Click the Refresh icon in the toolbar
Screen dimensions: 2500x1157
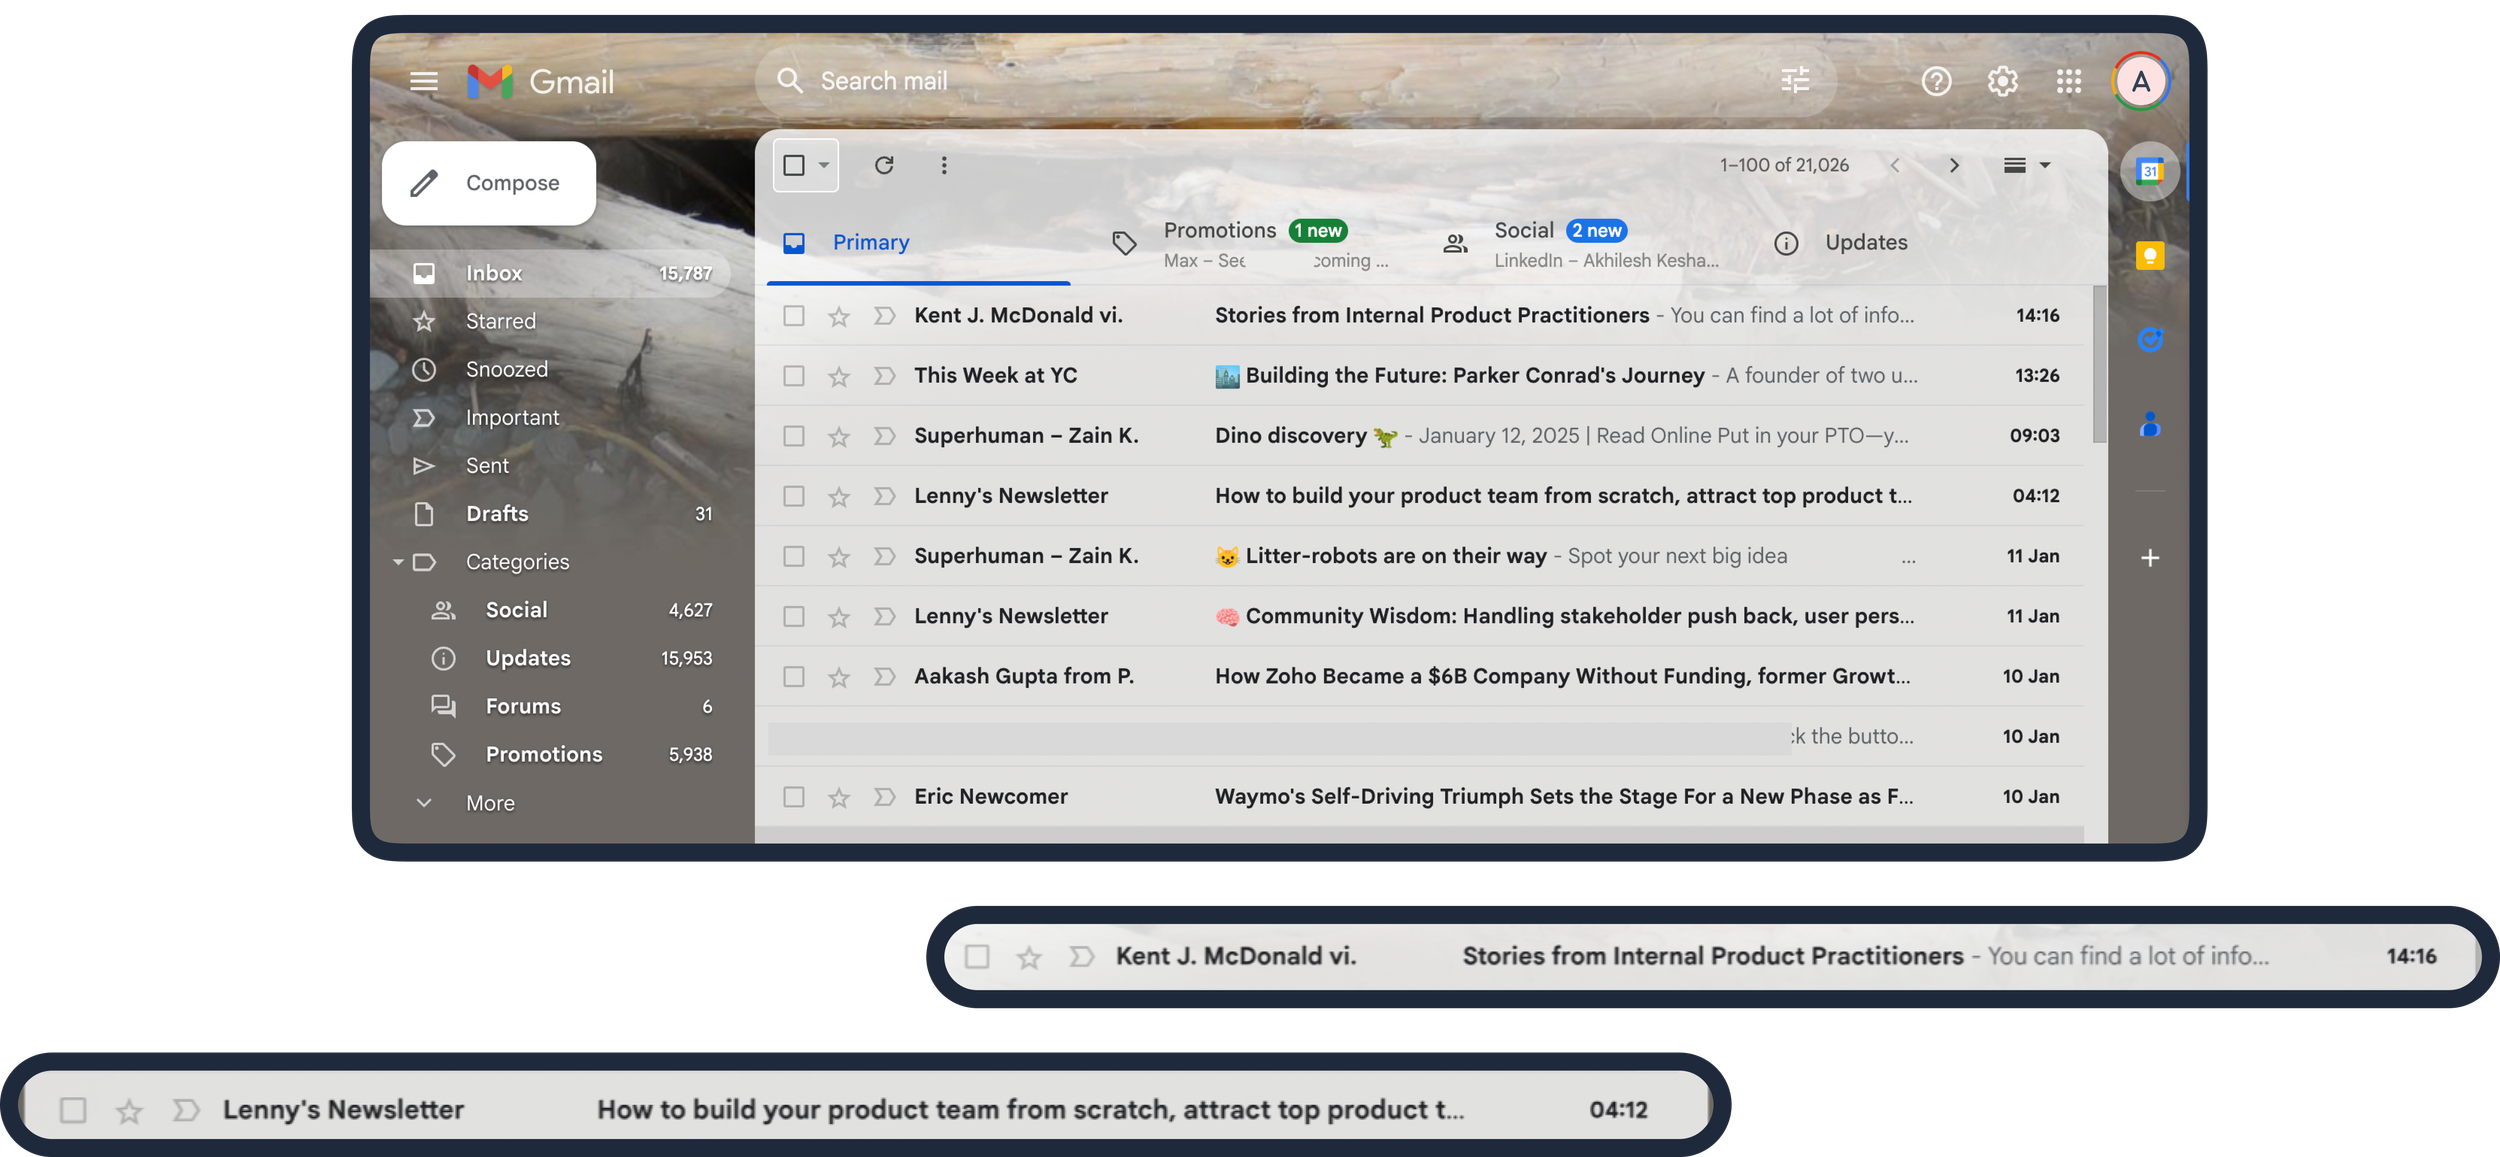(883, 165)
